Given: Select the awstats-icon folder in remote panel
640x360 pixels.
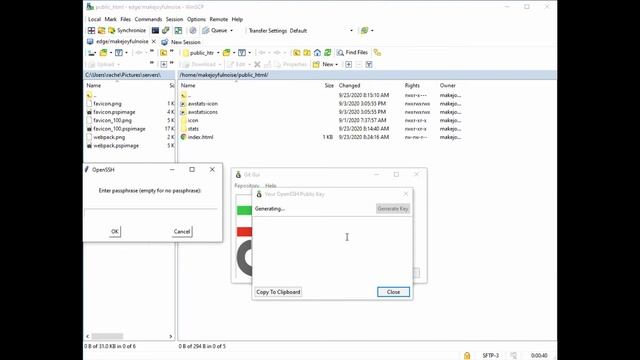Looking at the screenshot, I should tap(203, 104).
